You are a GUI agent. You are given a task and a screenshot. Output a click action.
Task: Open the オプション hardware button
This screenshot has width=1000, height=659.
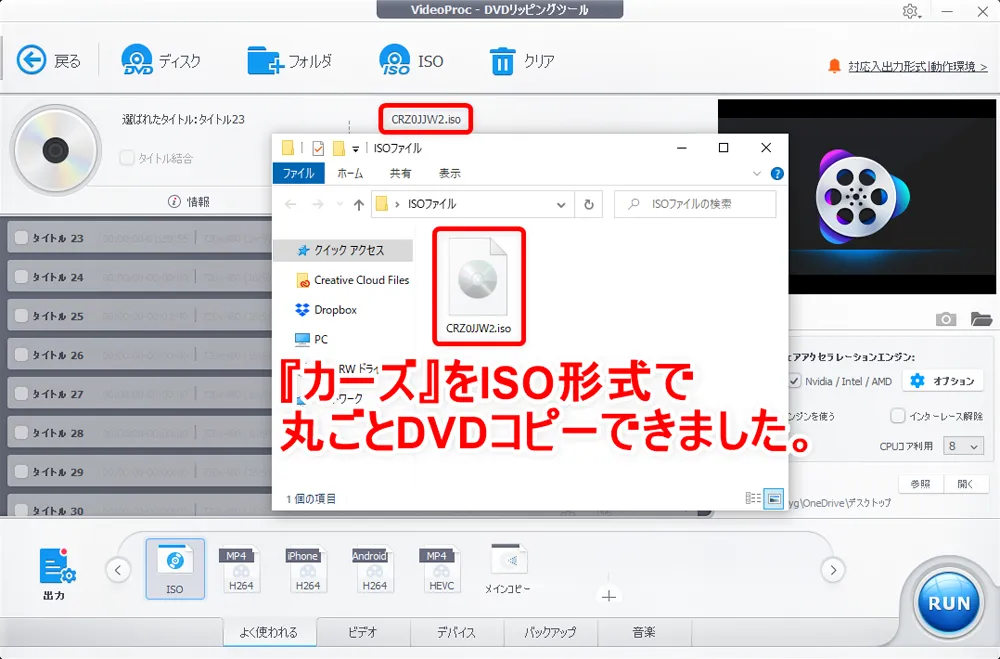click(x=943, y=381)
